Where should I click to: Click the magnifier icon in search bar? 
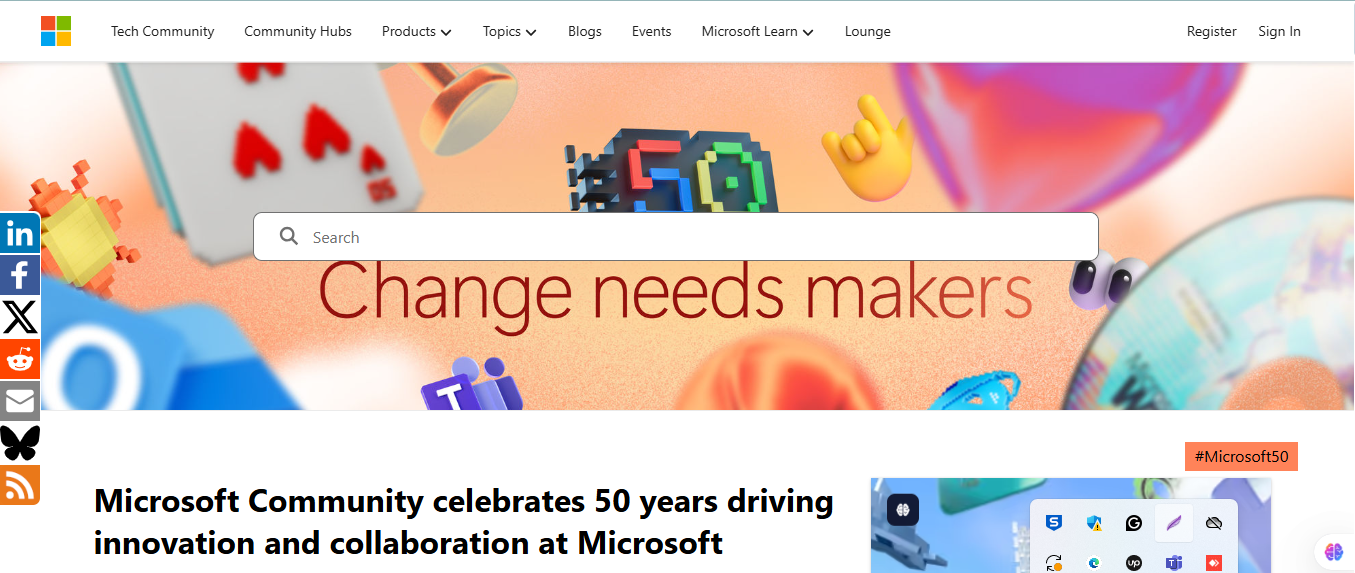(289, 236)
